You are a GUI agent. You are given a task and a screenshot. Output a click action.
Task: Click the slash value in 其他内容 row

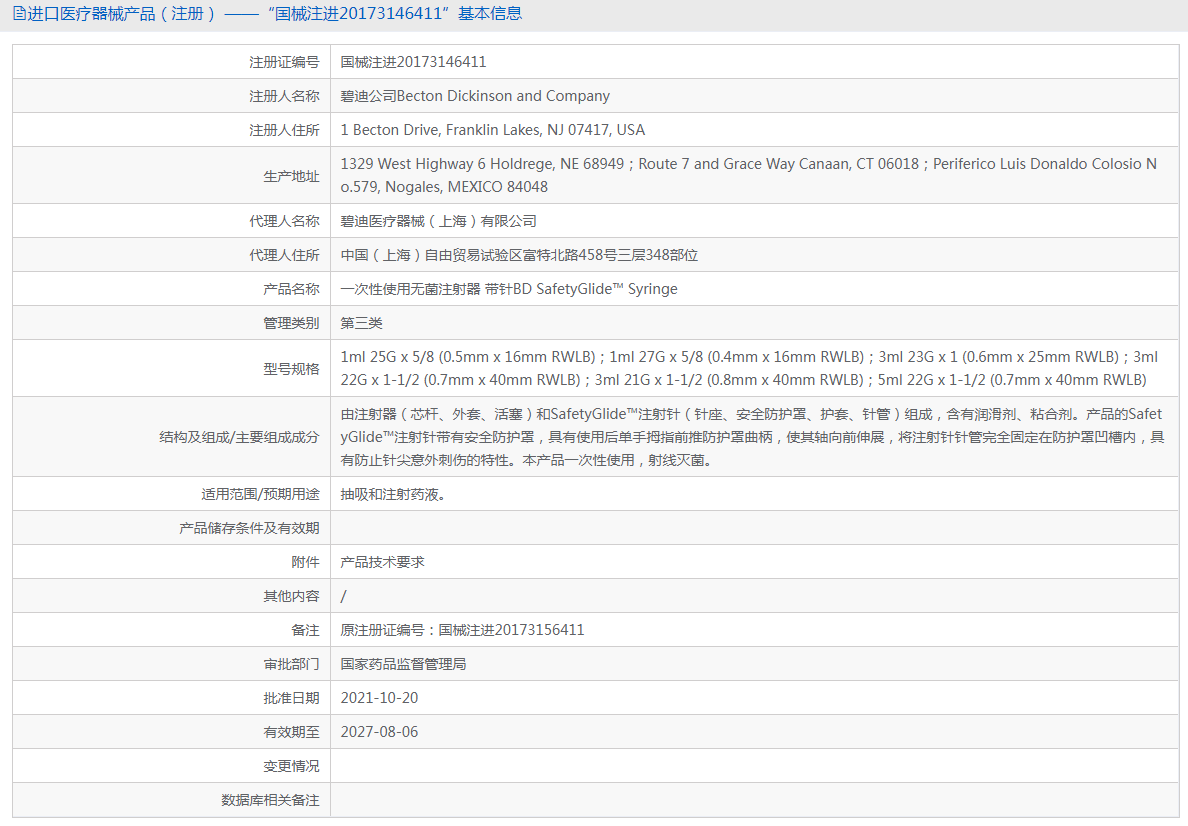click(343, 596)
